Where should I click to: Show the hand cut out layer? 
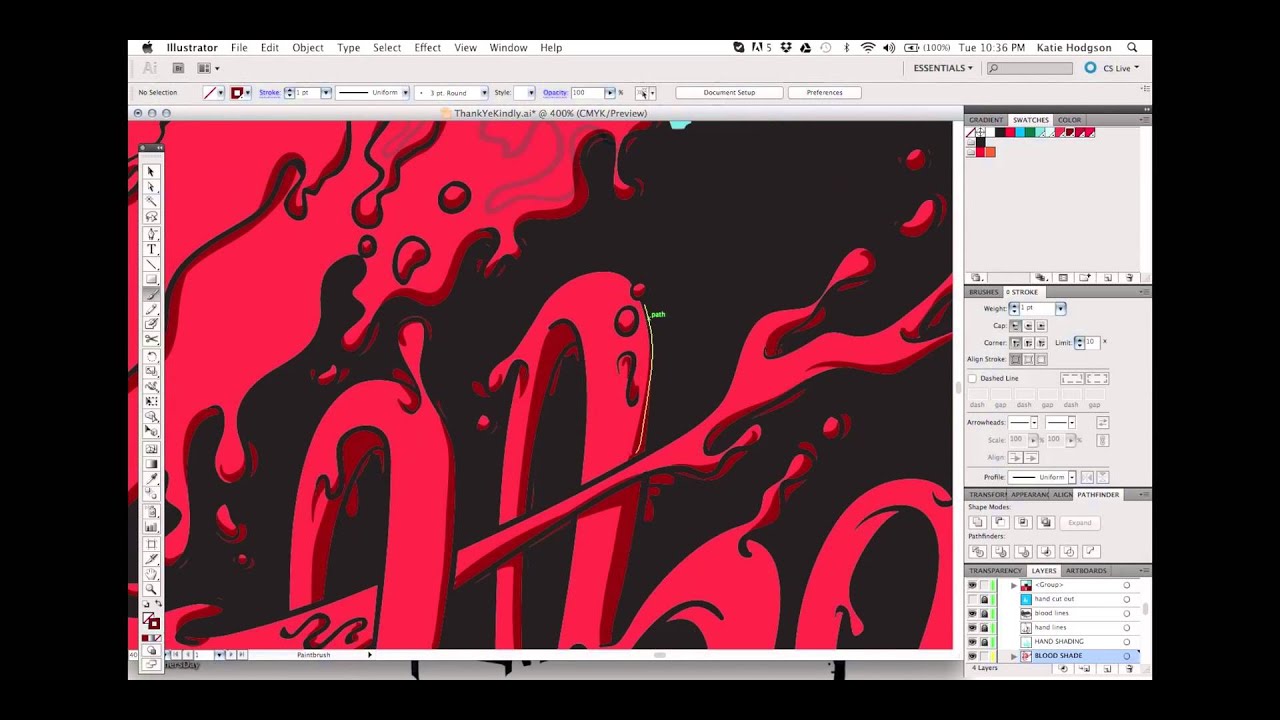point(972,599)
